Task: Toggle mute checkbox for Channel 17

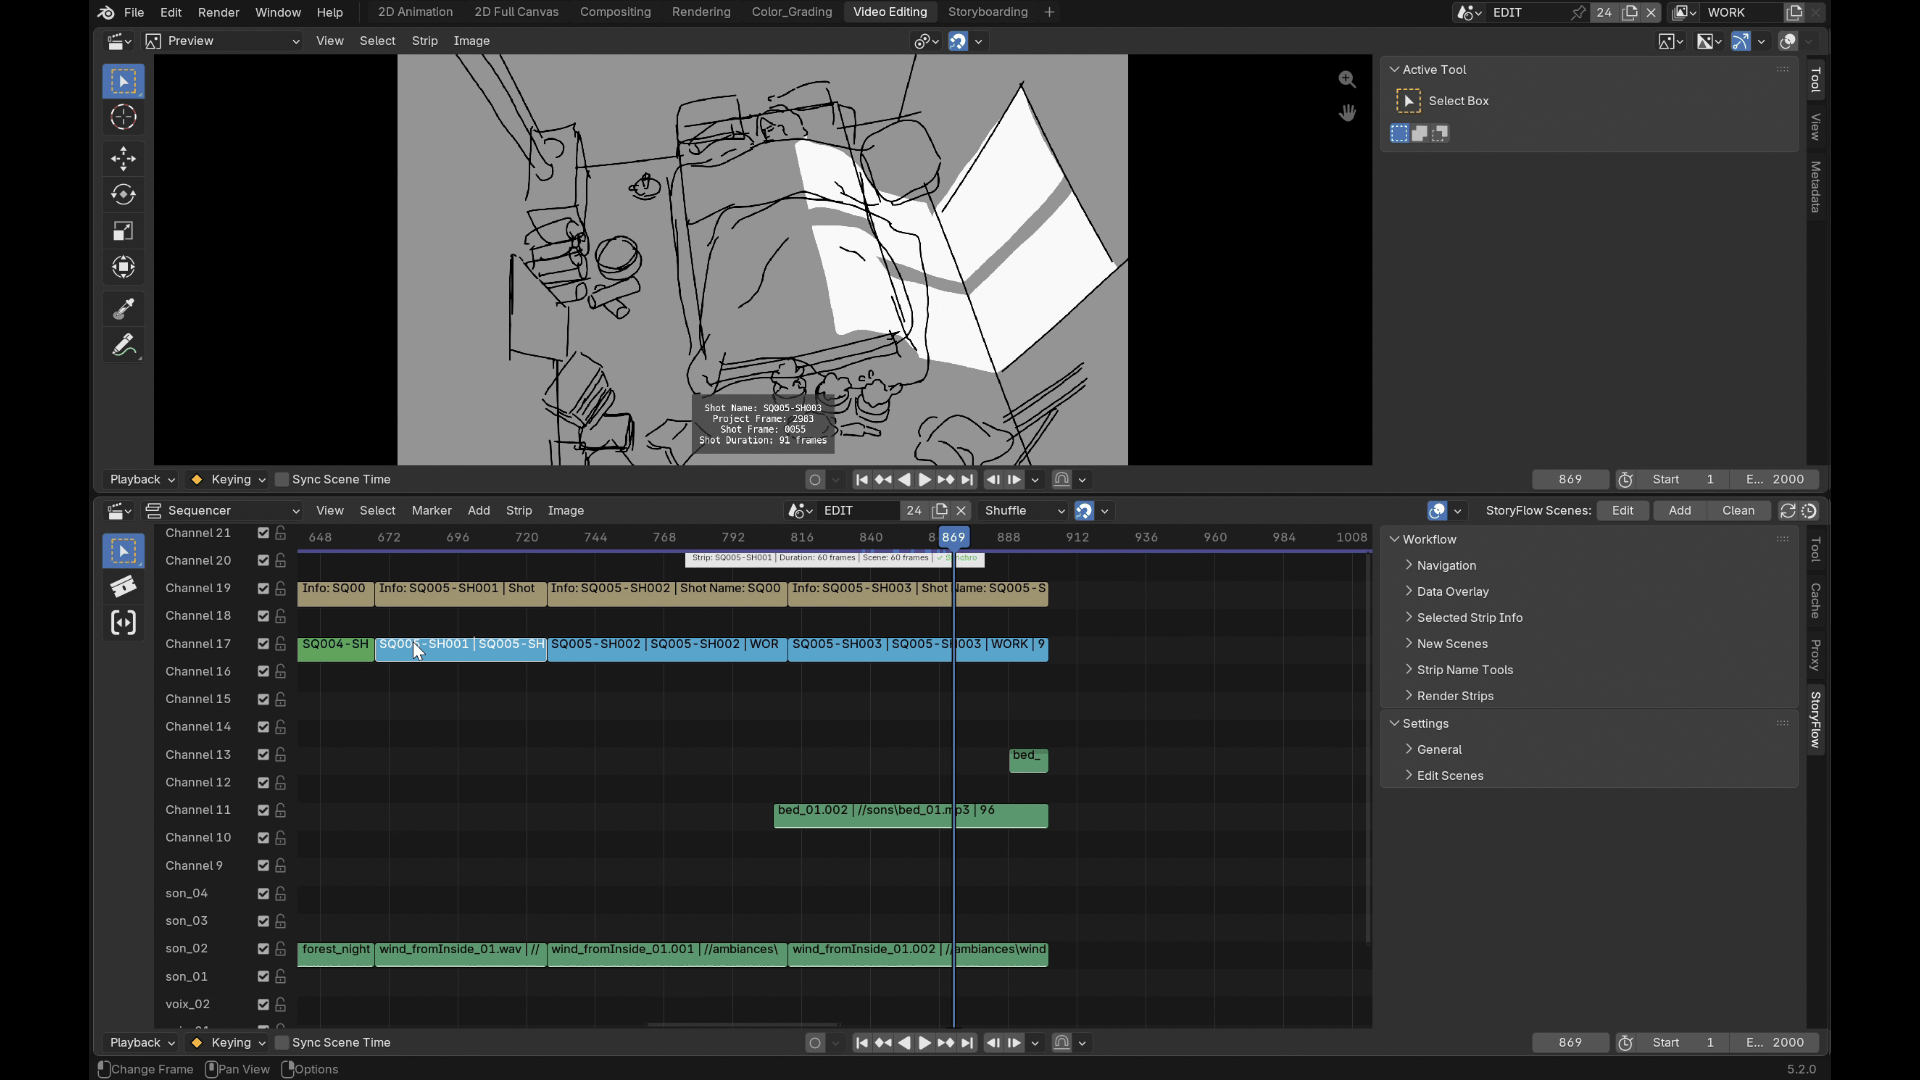Action: [263, 644]
